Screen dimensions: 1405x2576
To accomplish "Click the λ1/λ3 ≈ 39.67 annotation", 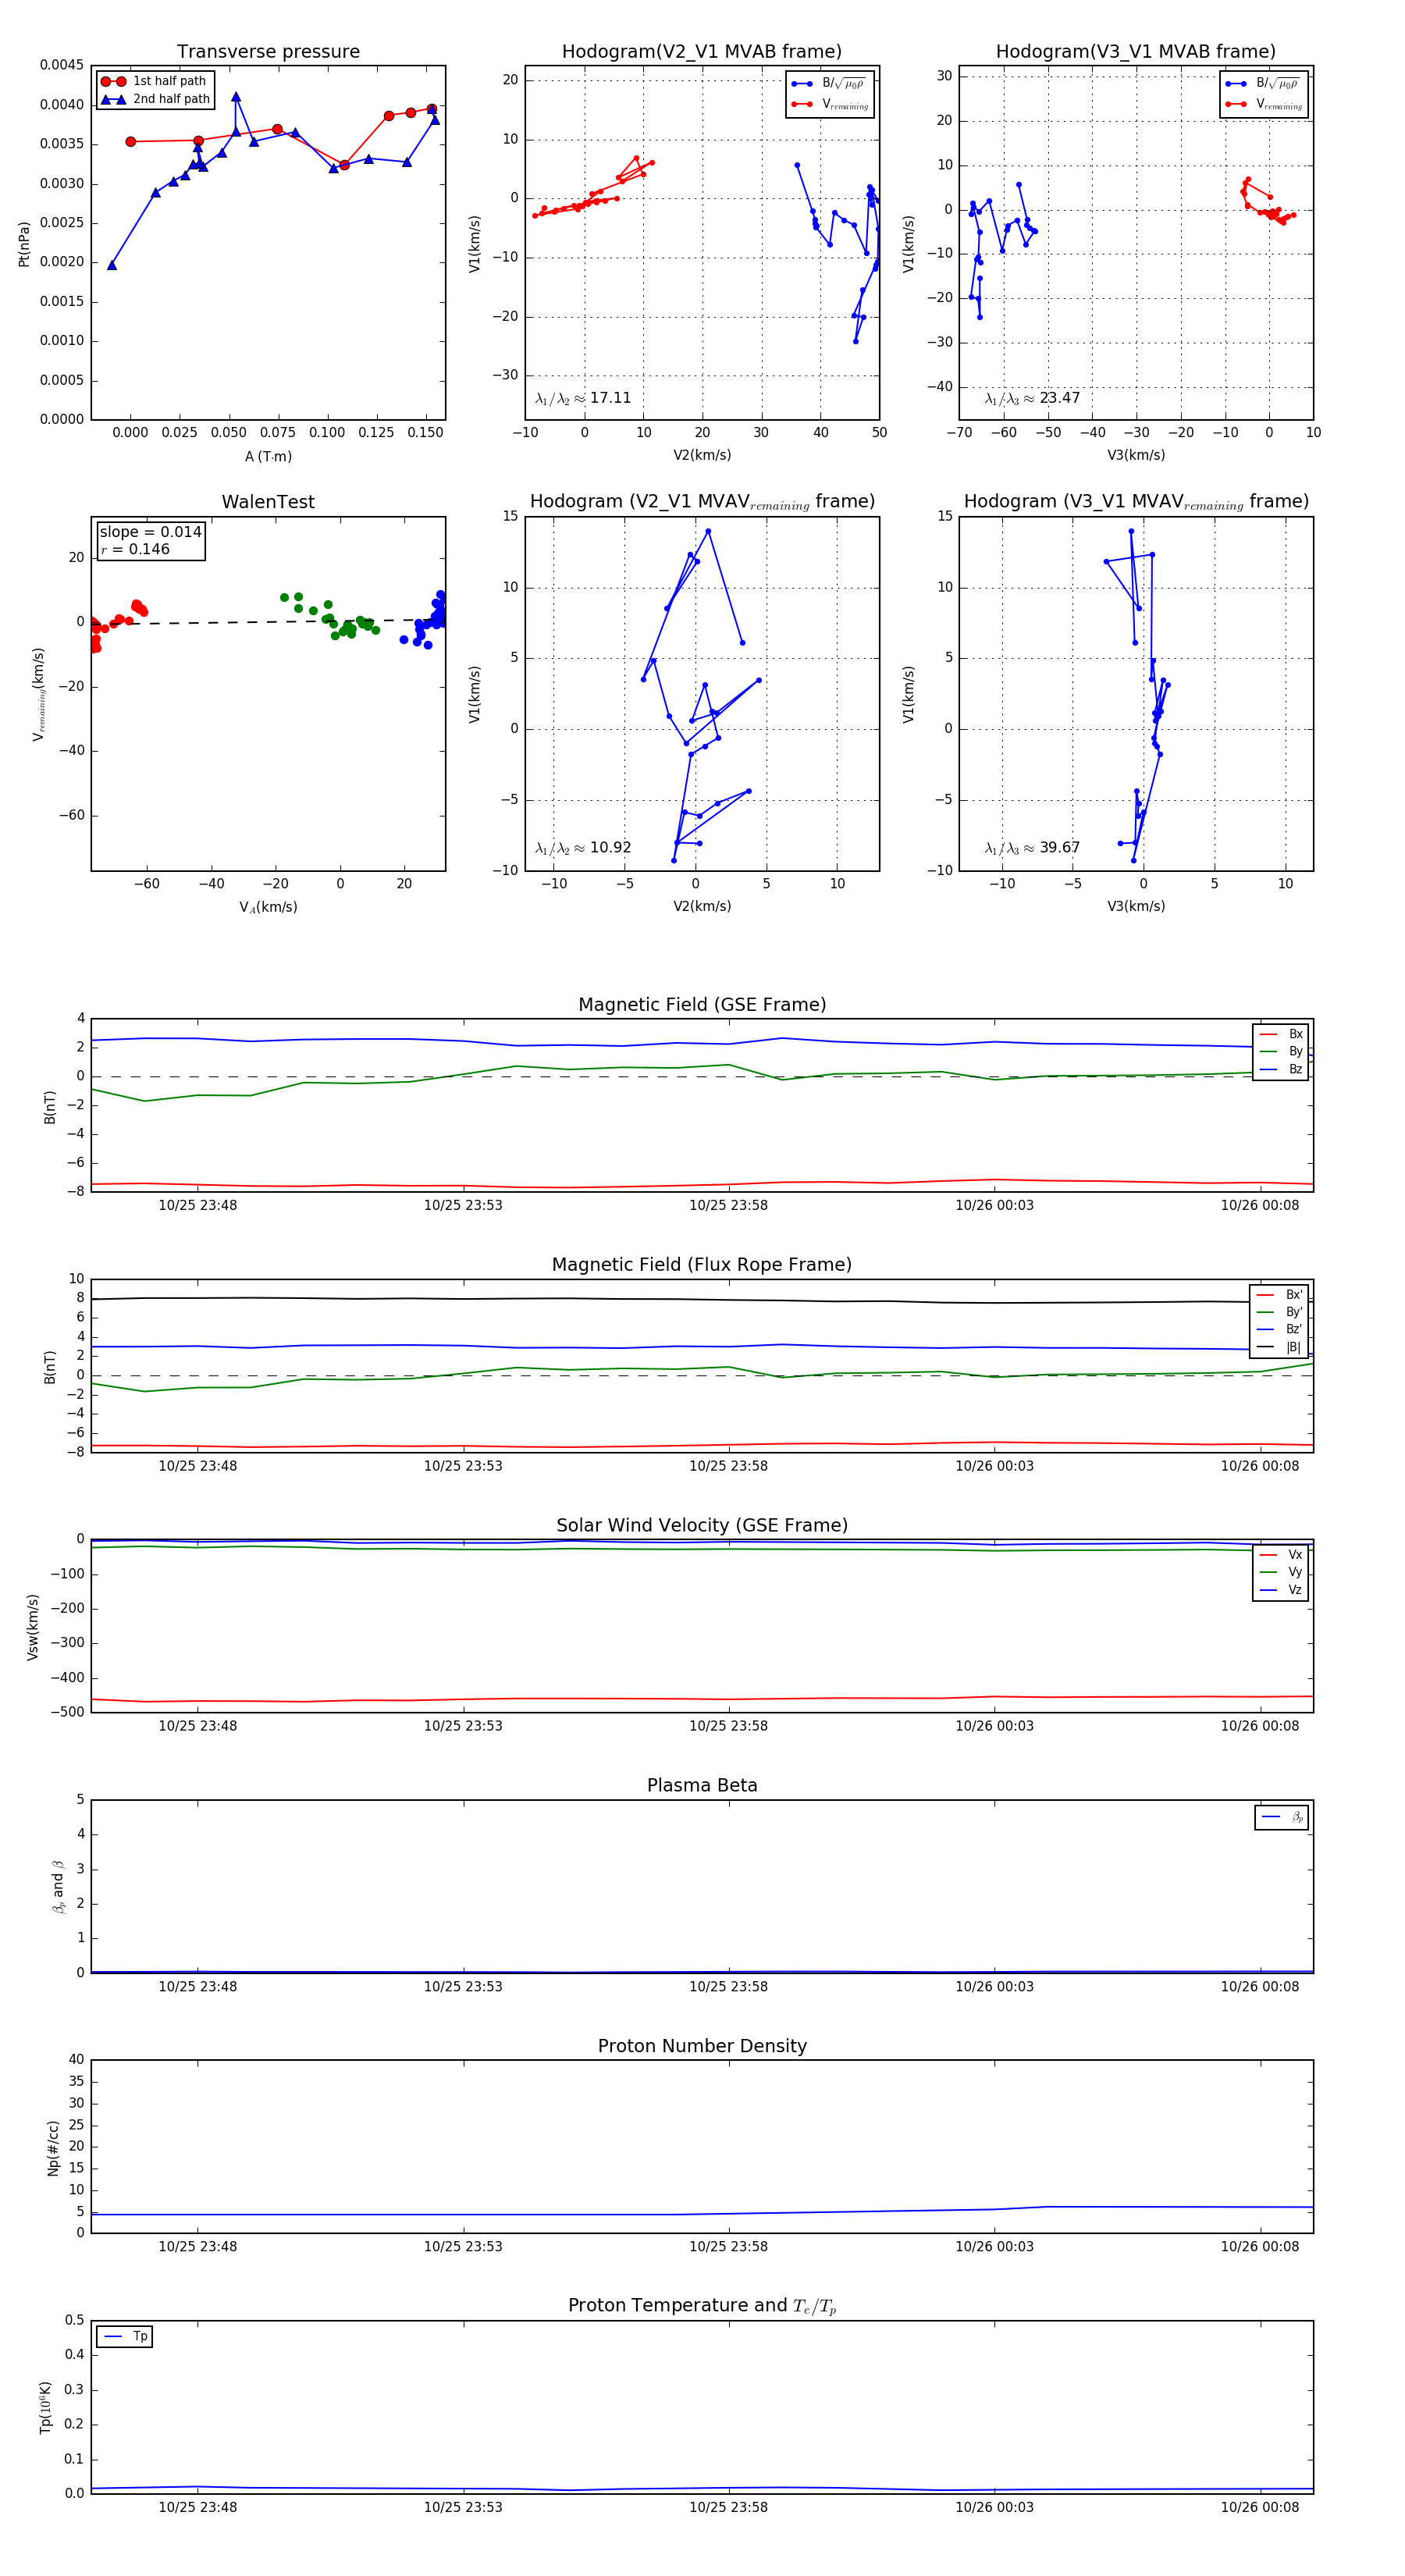I will pyautogui.click(x=1032, y=848).
